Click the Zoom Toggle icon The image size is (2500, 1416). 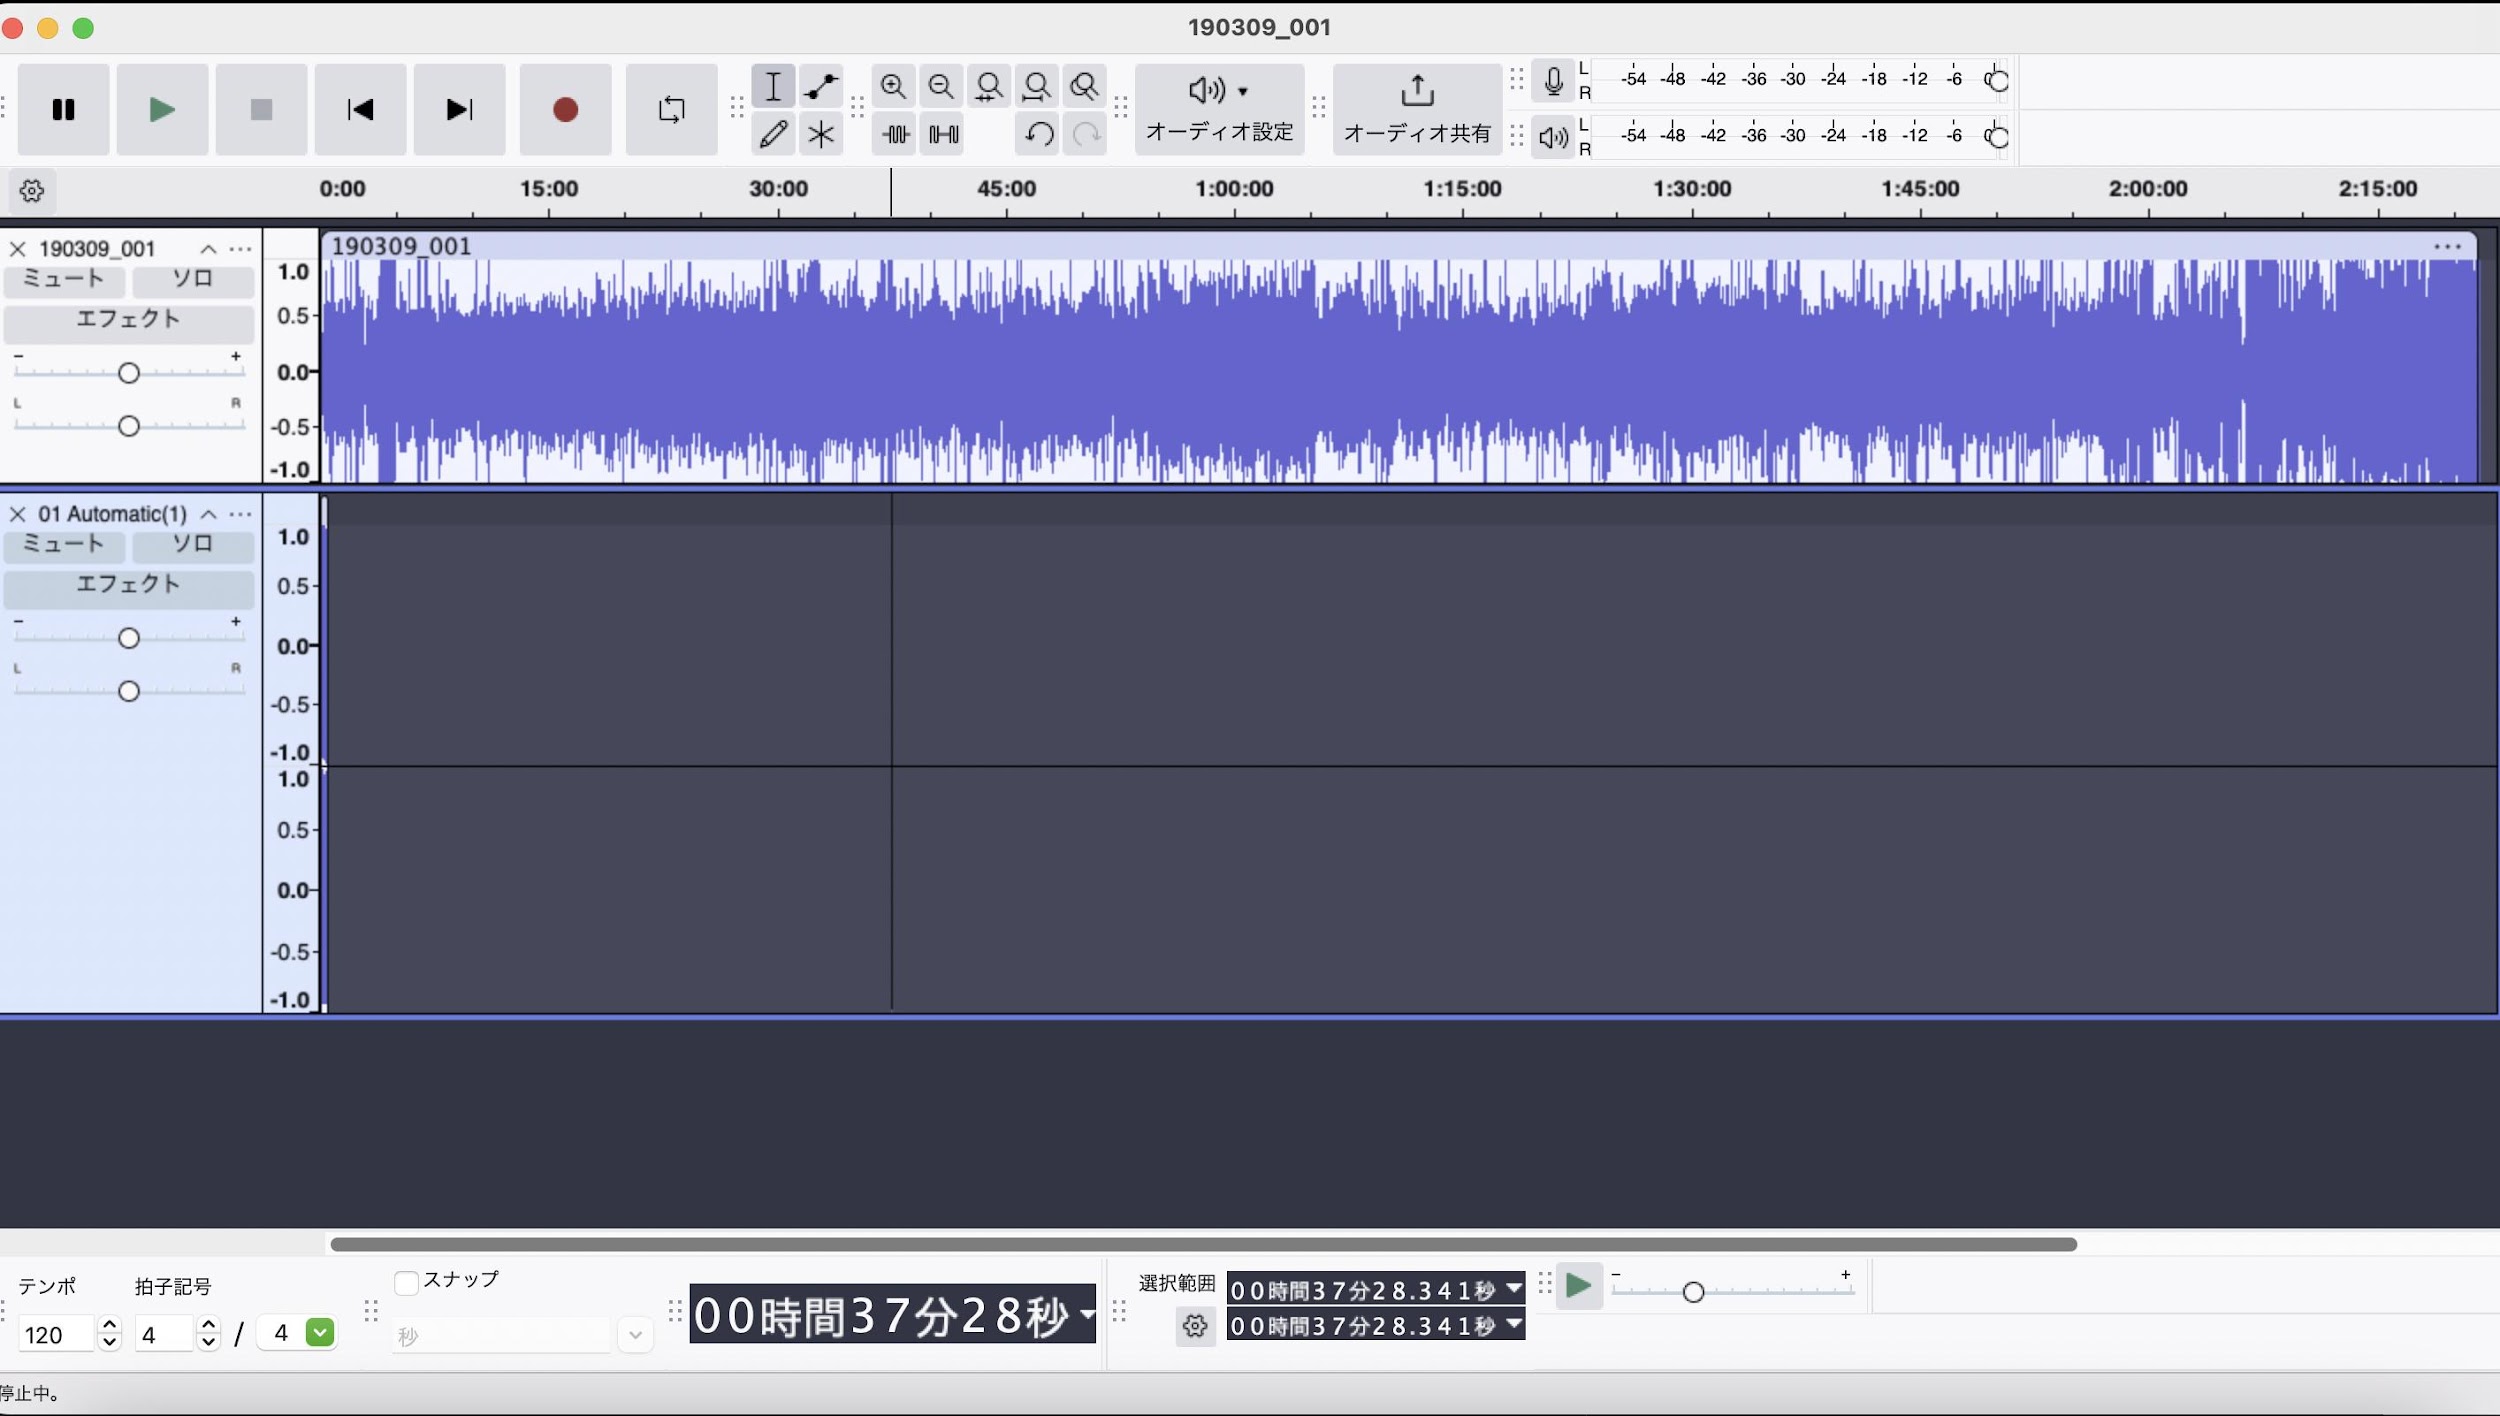[1085, 86]
